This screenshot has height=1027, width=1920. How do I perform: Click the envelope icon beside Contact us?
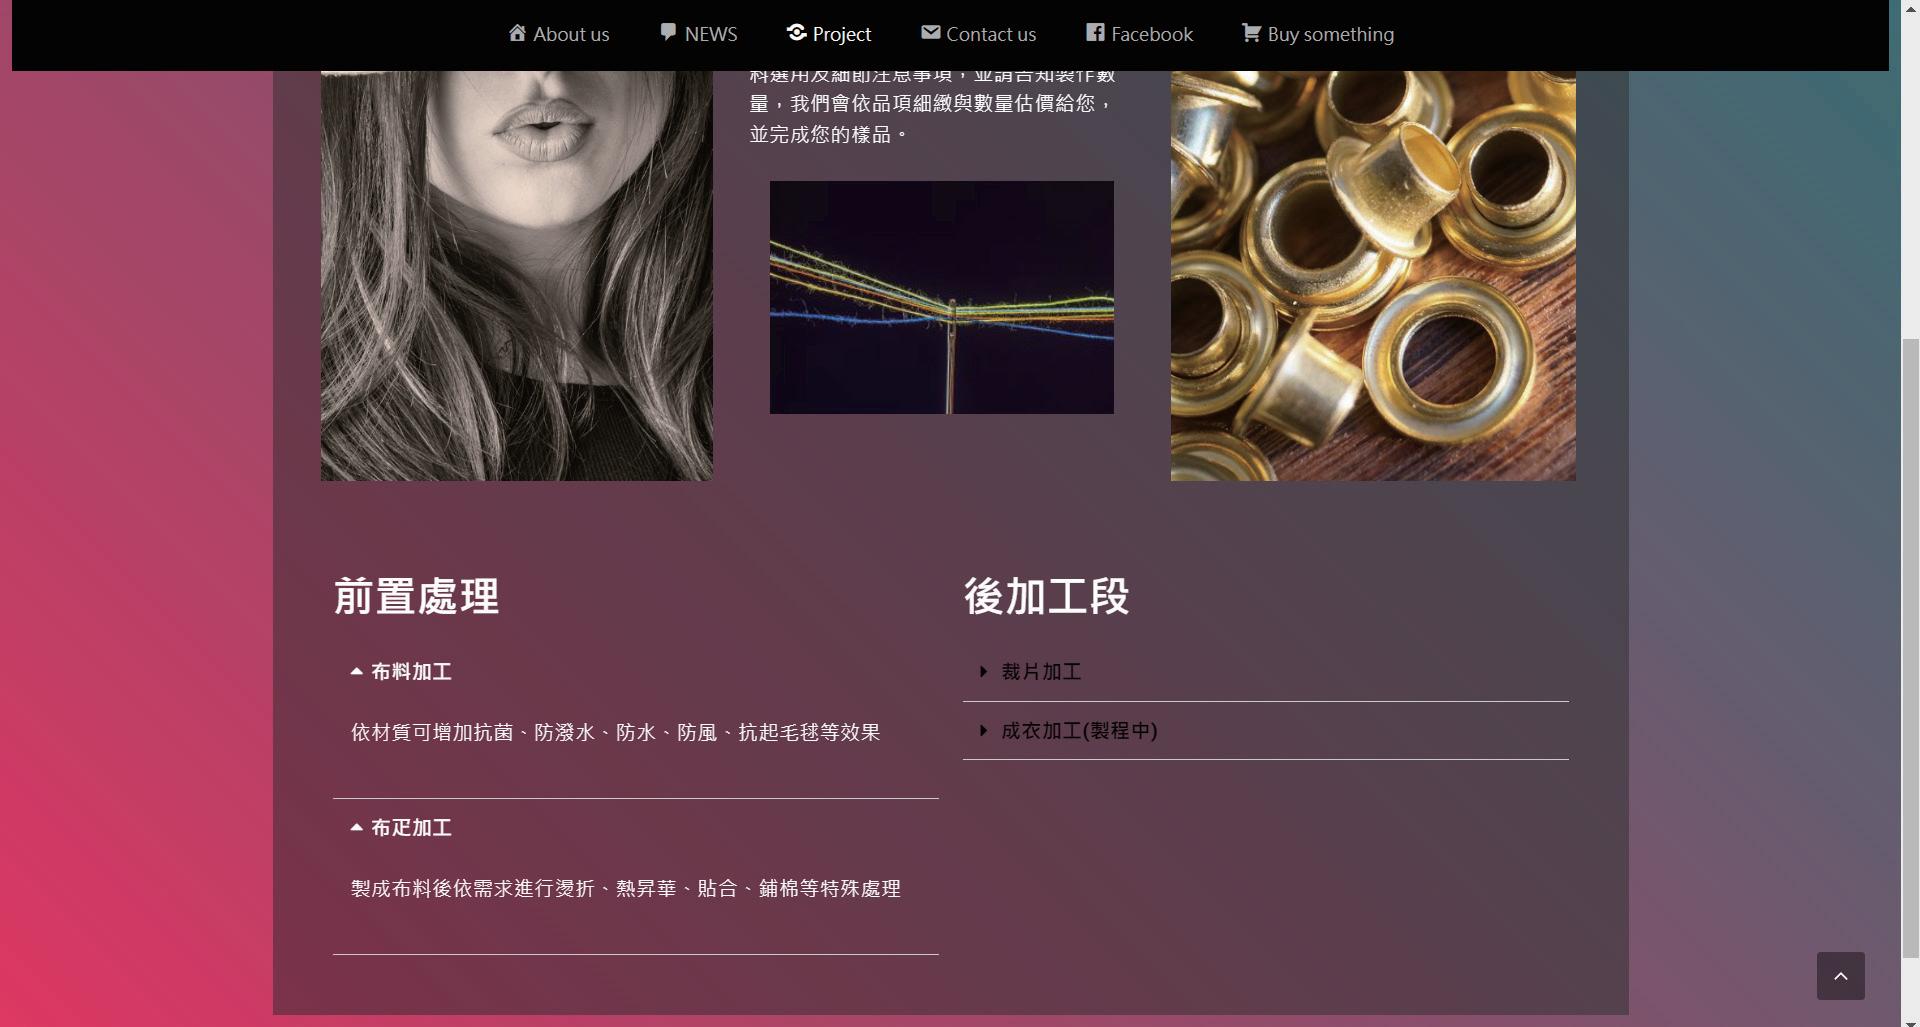[x=930, y=33]
